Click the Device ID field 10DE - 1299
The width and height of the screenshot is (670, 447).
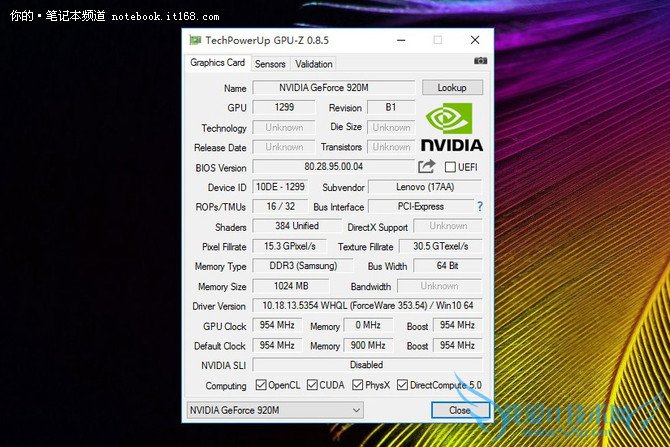(280, 187)
